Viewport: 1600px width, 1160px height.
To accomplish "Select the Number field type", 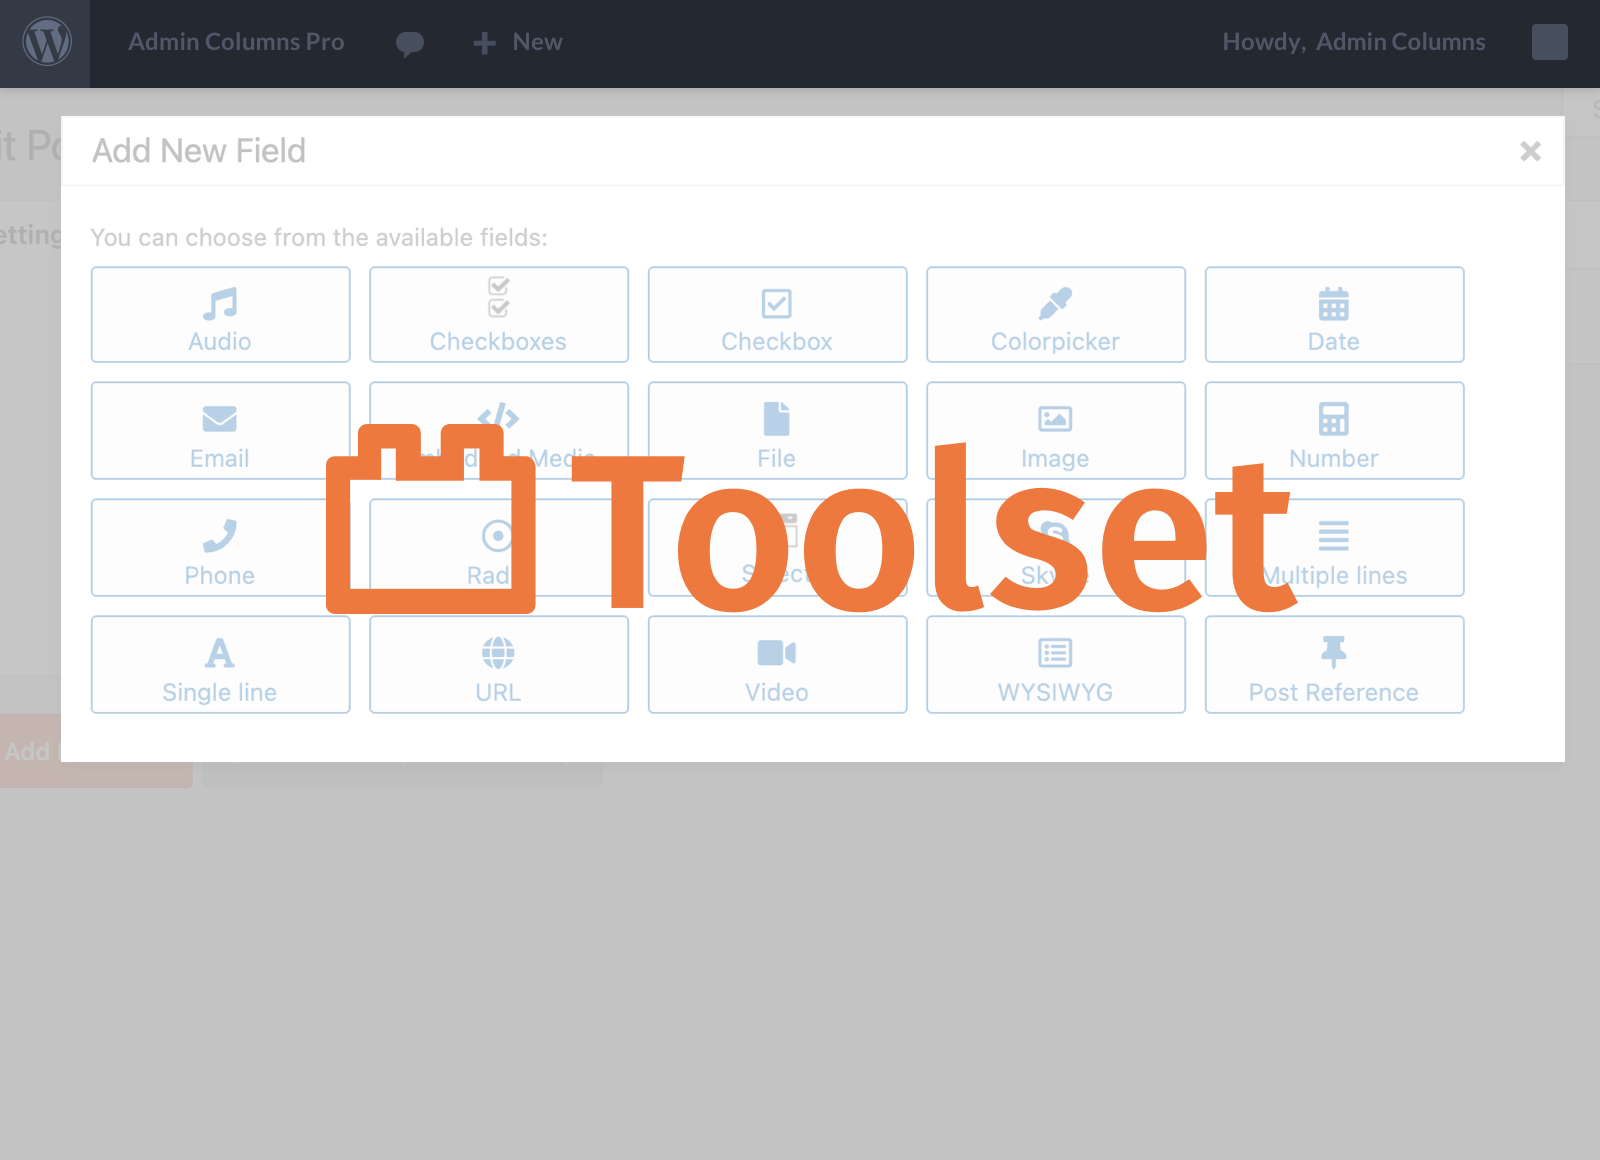I will (x=1334, y=431).
